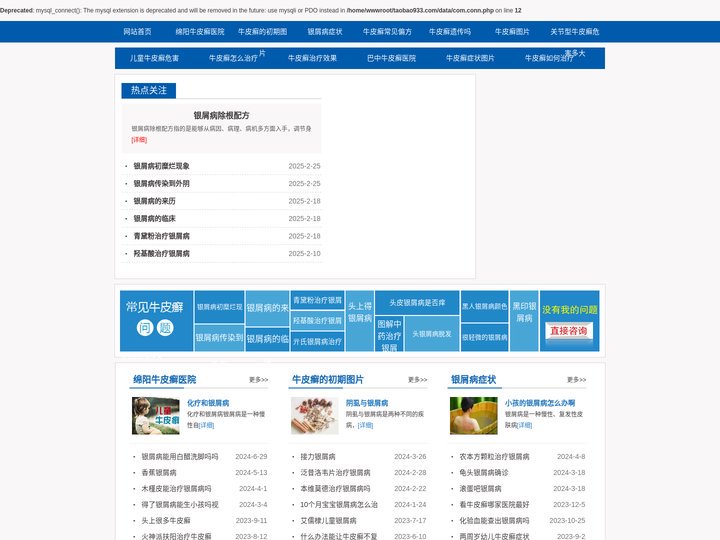Open article title 化疗和银屑病
This screenshot has height=540, width=720.
(x=208, y=403)
